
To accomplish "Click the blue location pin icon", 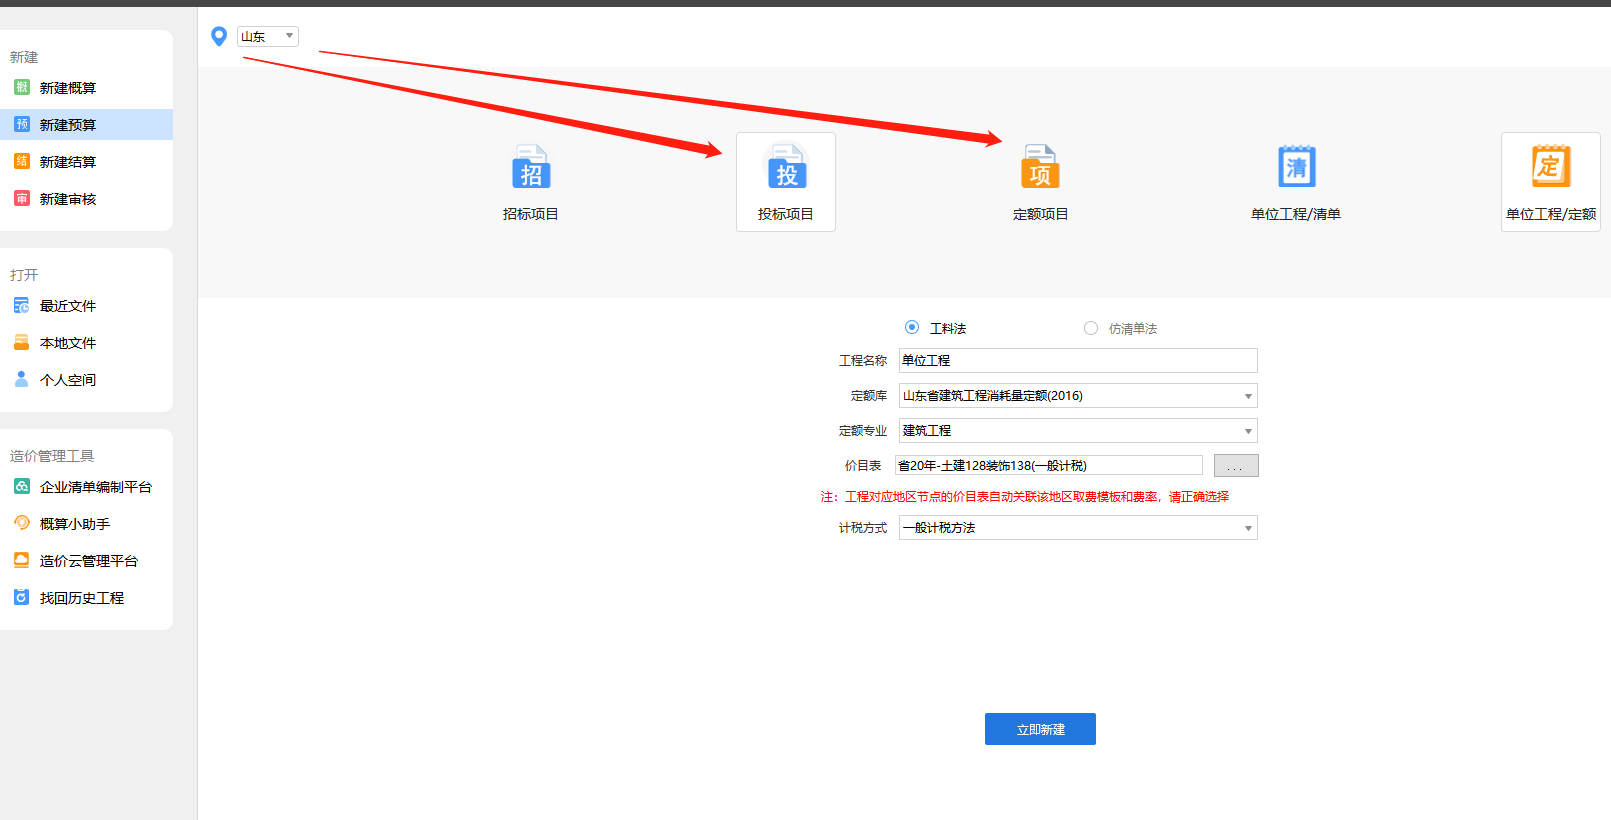I will [x=219, y=37].
